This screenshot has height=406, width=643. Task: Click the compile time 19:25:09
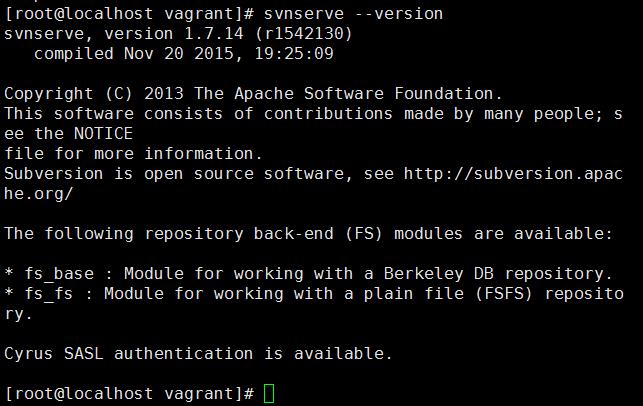click(294, 54)
